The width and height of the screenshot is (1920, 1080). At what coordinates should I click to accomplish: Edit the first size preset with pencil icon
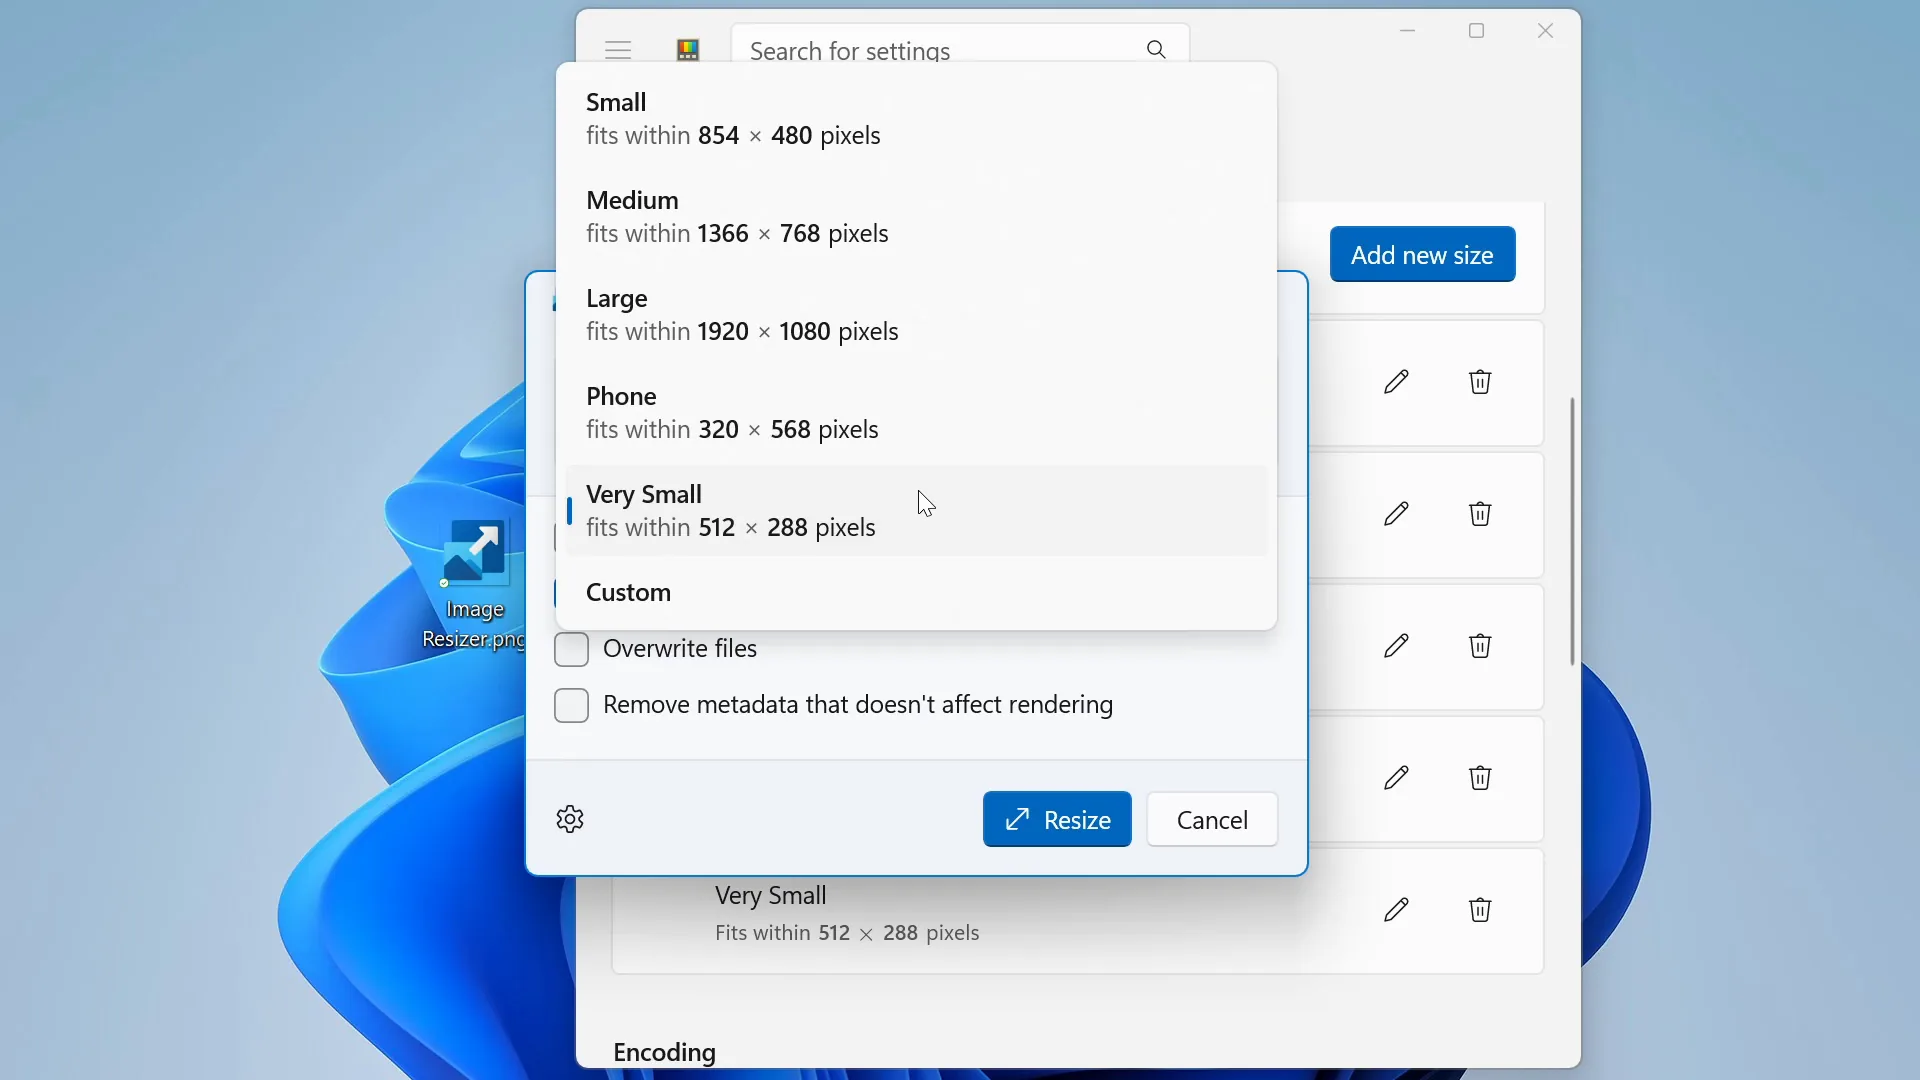(1396, 382)
